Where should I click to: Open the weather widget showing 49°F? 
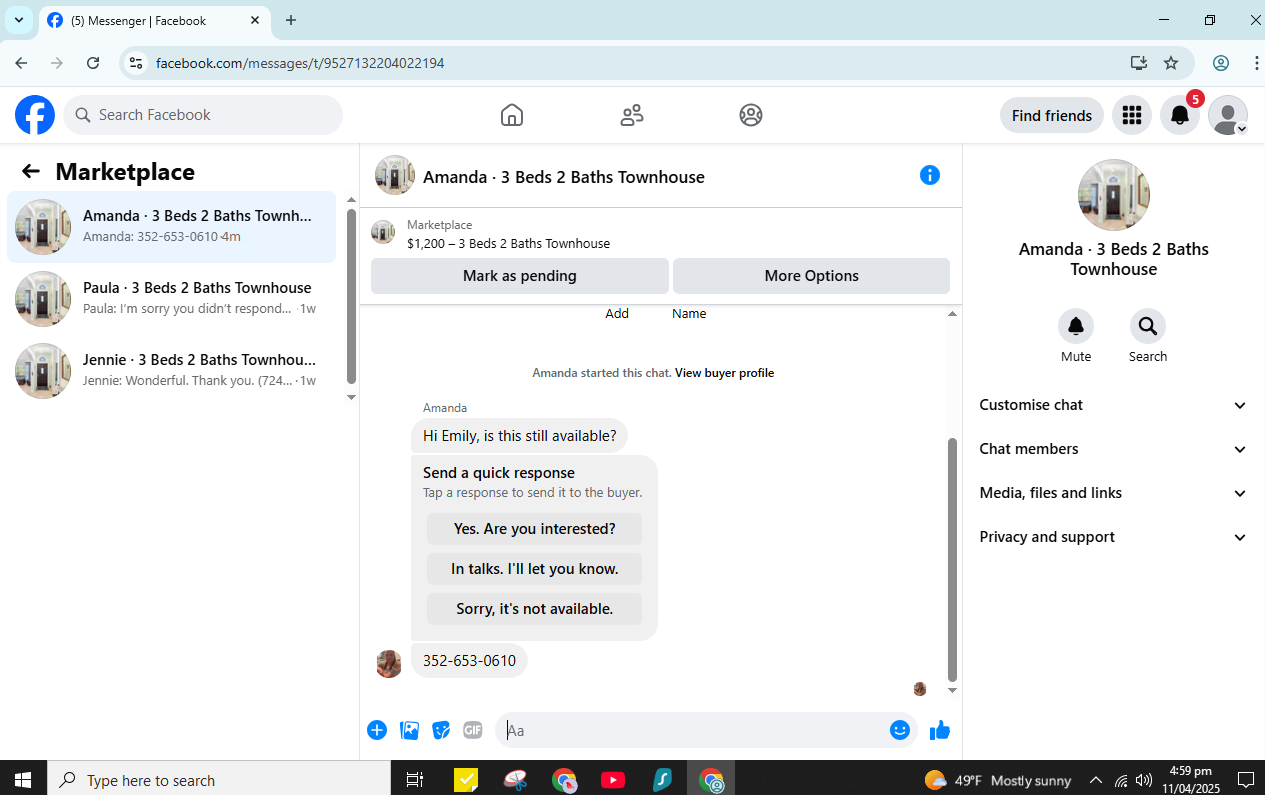pos(998,780)
